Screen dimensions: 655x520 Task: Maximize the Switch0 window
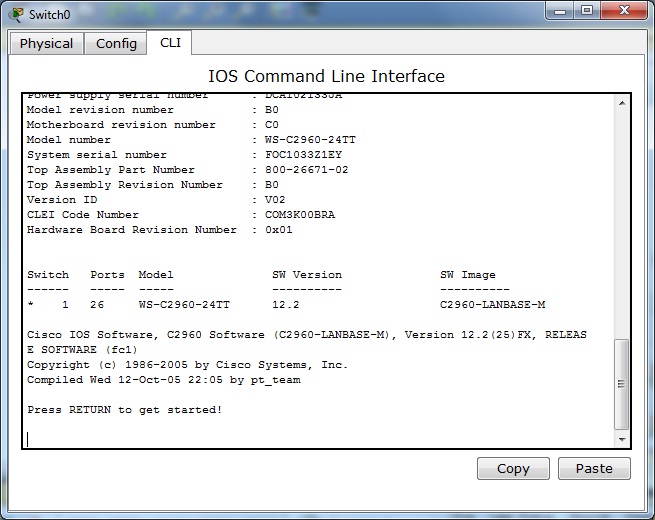point(586,11)
